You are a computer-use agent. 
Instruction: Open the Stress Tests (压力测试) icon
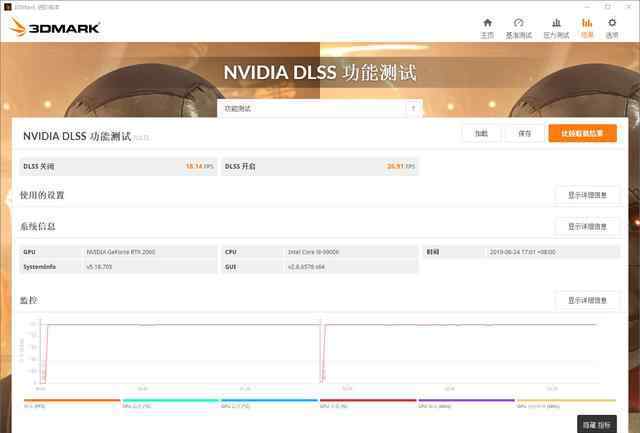556,28
